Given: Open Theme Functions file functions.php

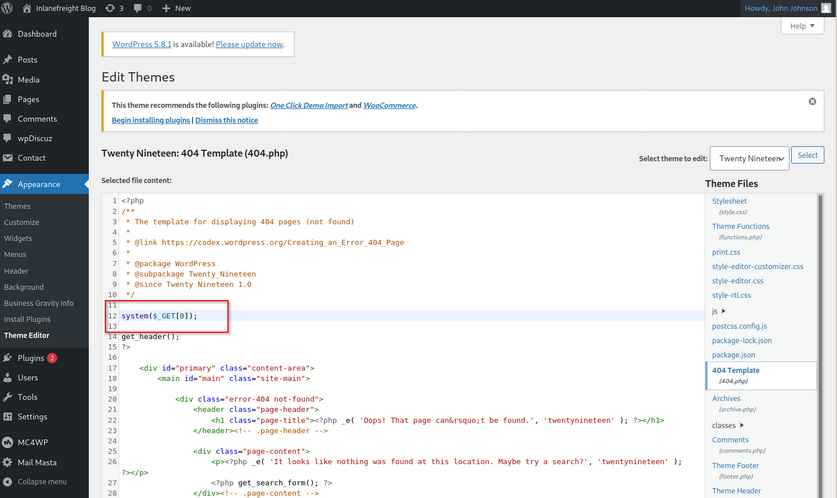Looking at the screenshot, I should tap(740, 226).
